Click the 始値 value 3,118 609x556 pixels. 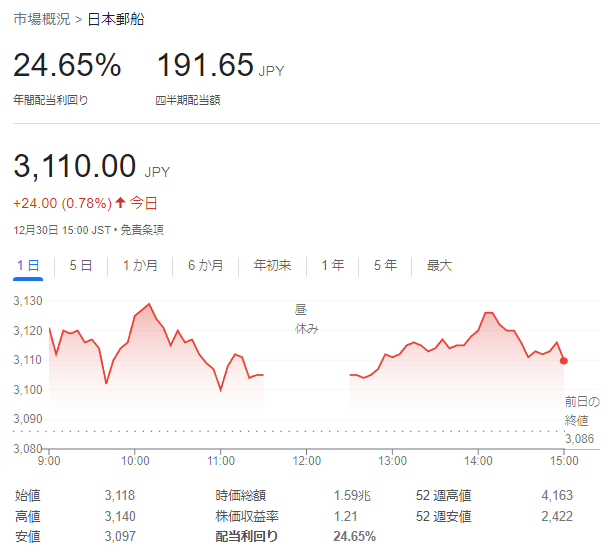(120, 495)
